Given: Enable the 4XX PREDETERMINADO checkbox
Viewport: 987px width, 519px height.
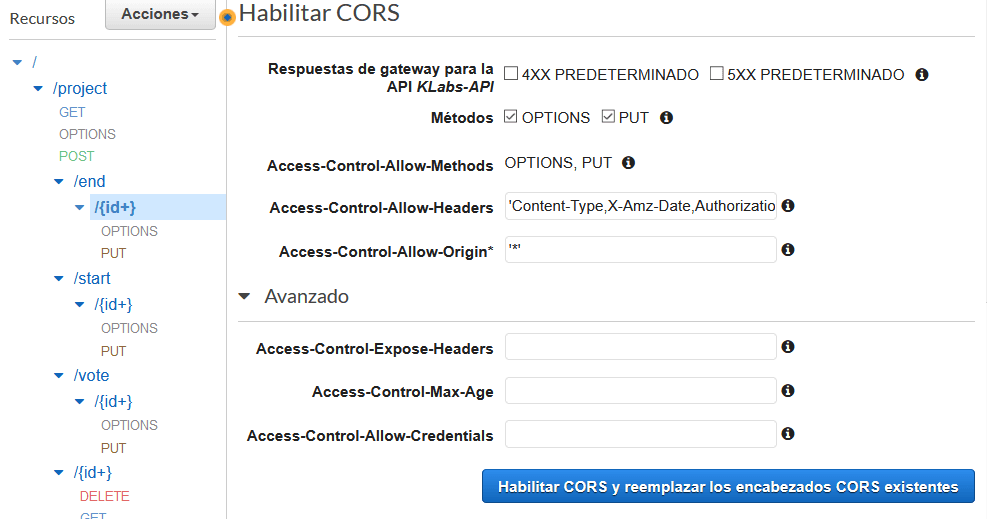Looking at the screenshot, I should point(511,74).
